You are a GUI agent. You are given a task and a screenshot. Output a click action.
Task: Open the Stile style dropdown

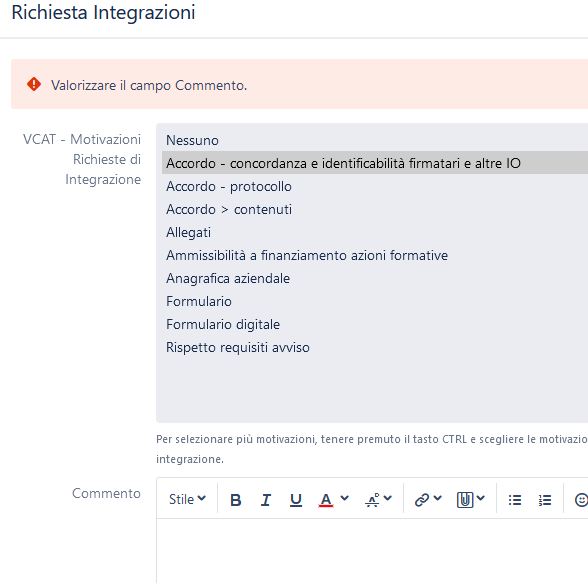coord(187,499)
